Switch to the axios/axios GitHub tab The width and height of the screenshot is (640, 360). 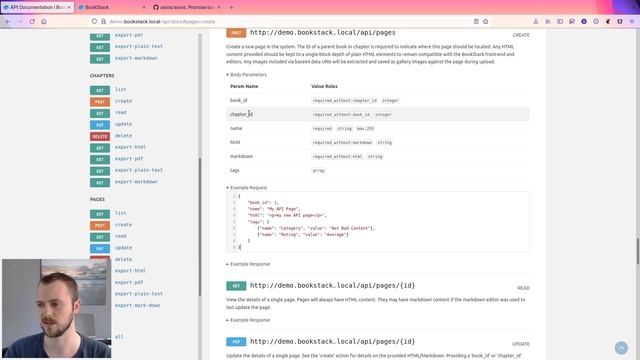pos(187,7)
